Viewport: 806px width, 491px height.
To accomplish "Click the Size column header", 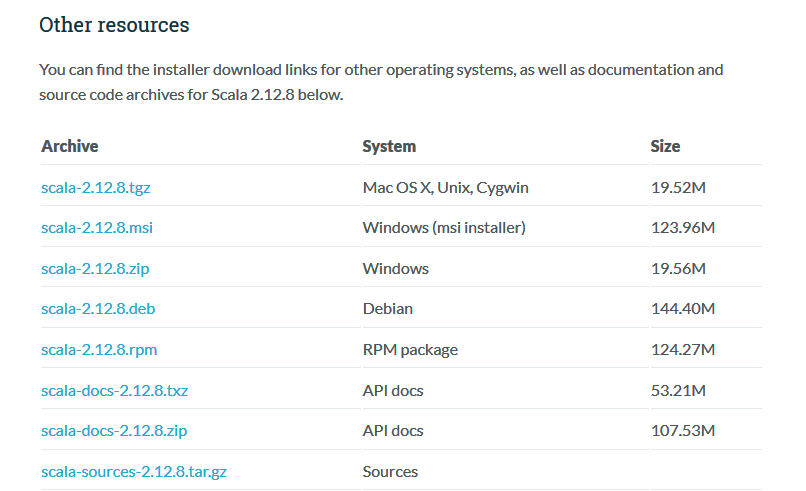I will [665, 146].
